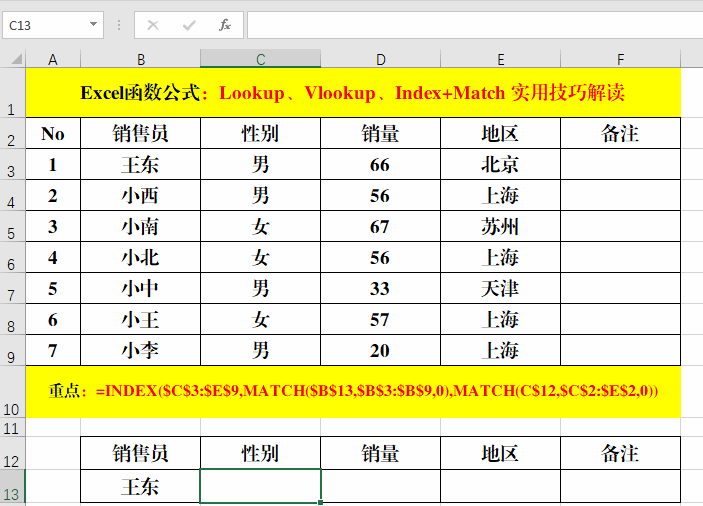
Task: Select row 1 header
Action: (x=13, y=93)
